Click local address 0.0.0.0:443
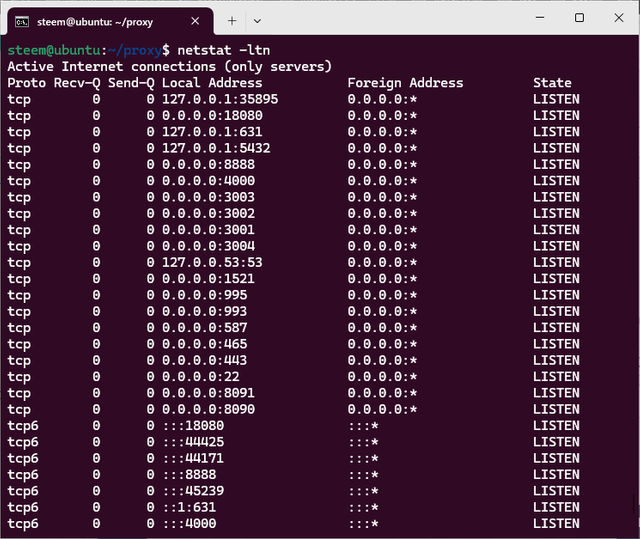 204,360
